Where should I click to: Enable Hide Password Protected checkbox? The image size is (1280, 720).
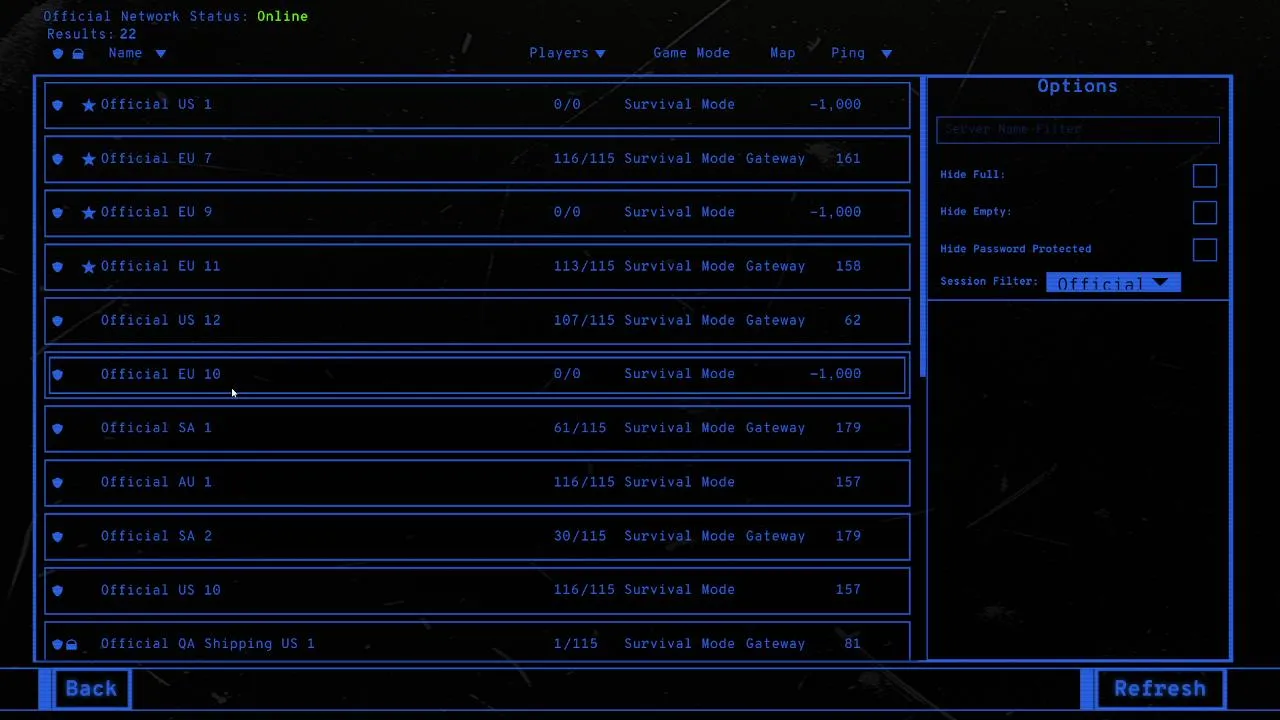[1205, 250]
